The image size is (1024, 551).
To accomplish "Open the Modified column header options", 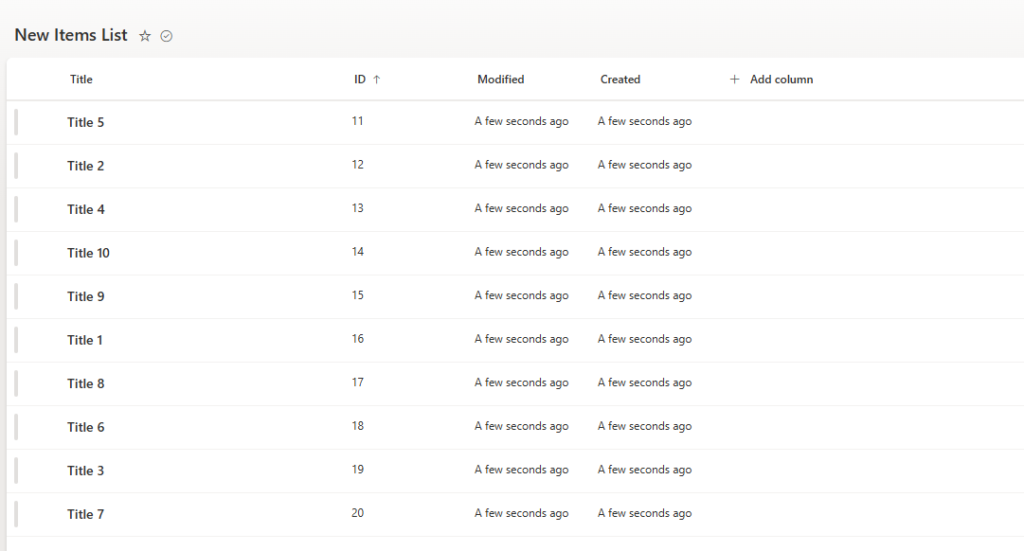I will [501, 80].
